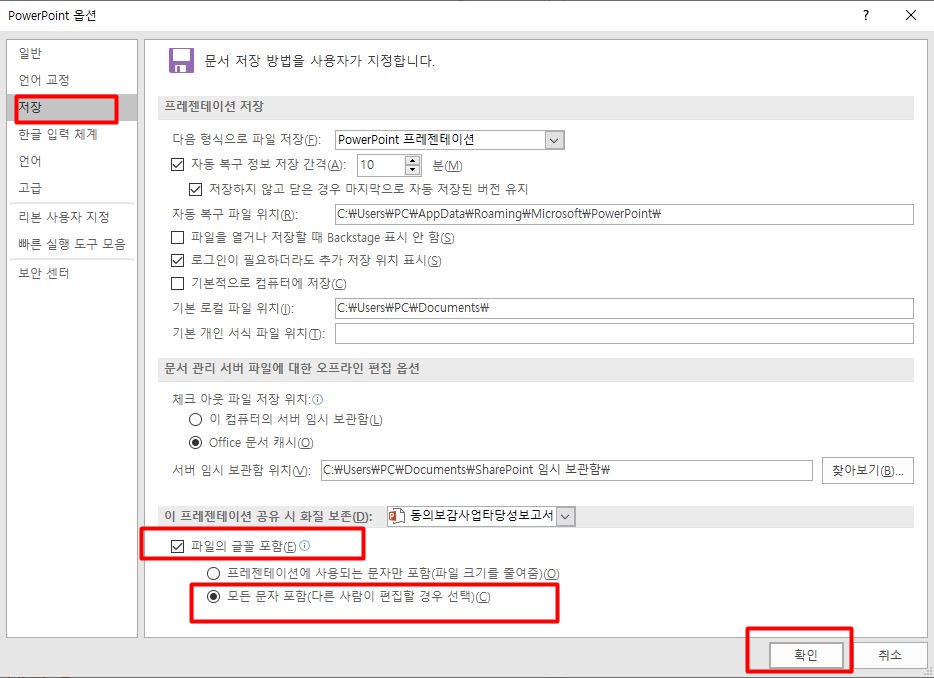Click the PowerPoint file icon in presentation dropdown
Image resolution: width=934 pixels, height=678 pixels.
click(397, 515)
